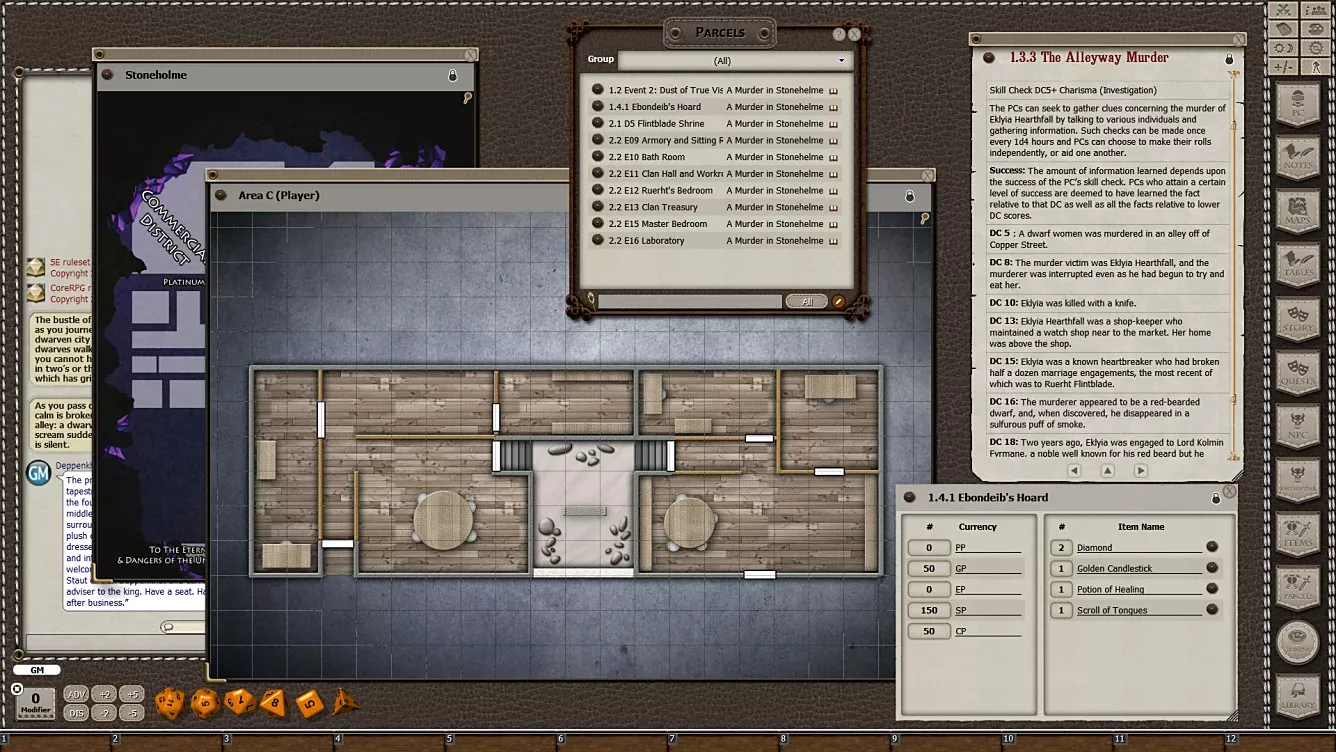Open the Maps sidebar button
The height and width of the screenshot is (752, 1336).
[x=1298, y=211]
